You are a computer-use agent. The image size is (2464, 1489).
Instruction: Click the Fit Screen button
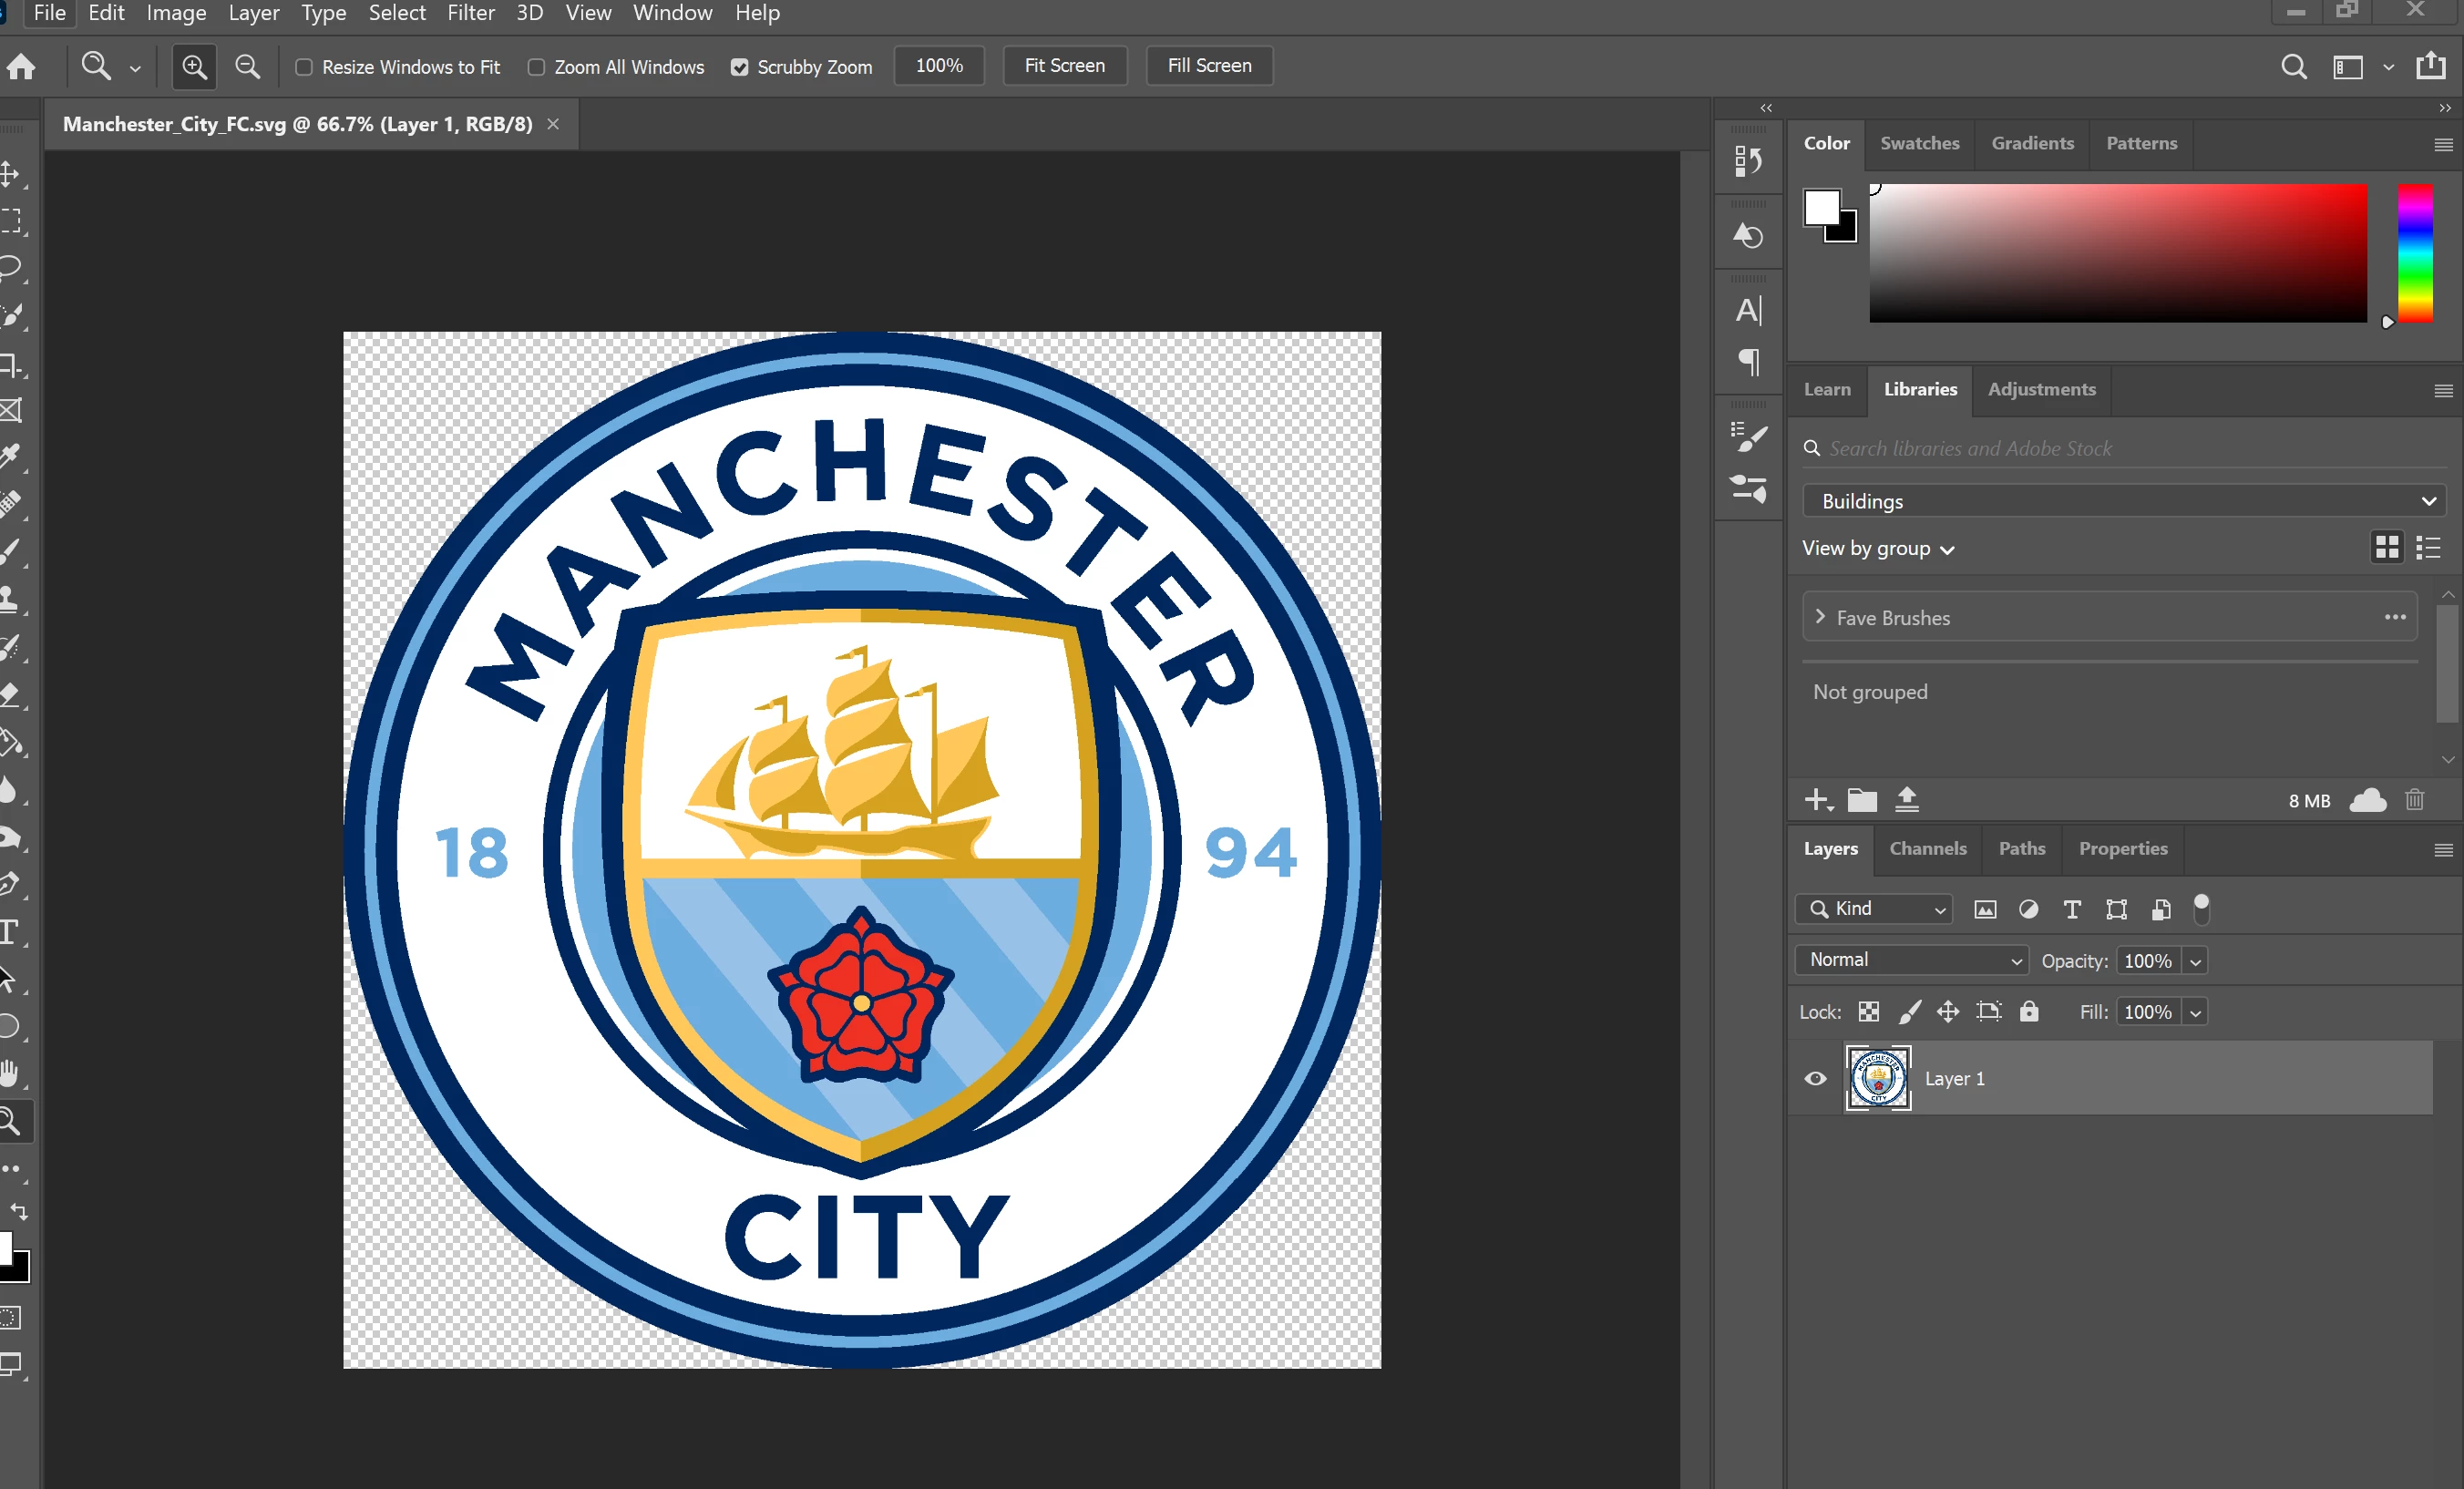[1064, 66]
